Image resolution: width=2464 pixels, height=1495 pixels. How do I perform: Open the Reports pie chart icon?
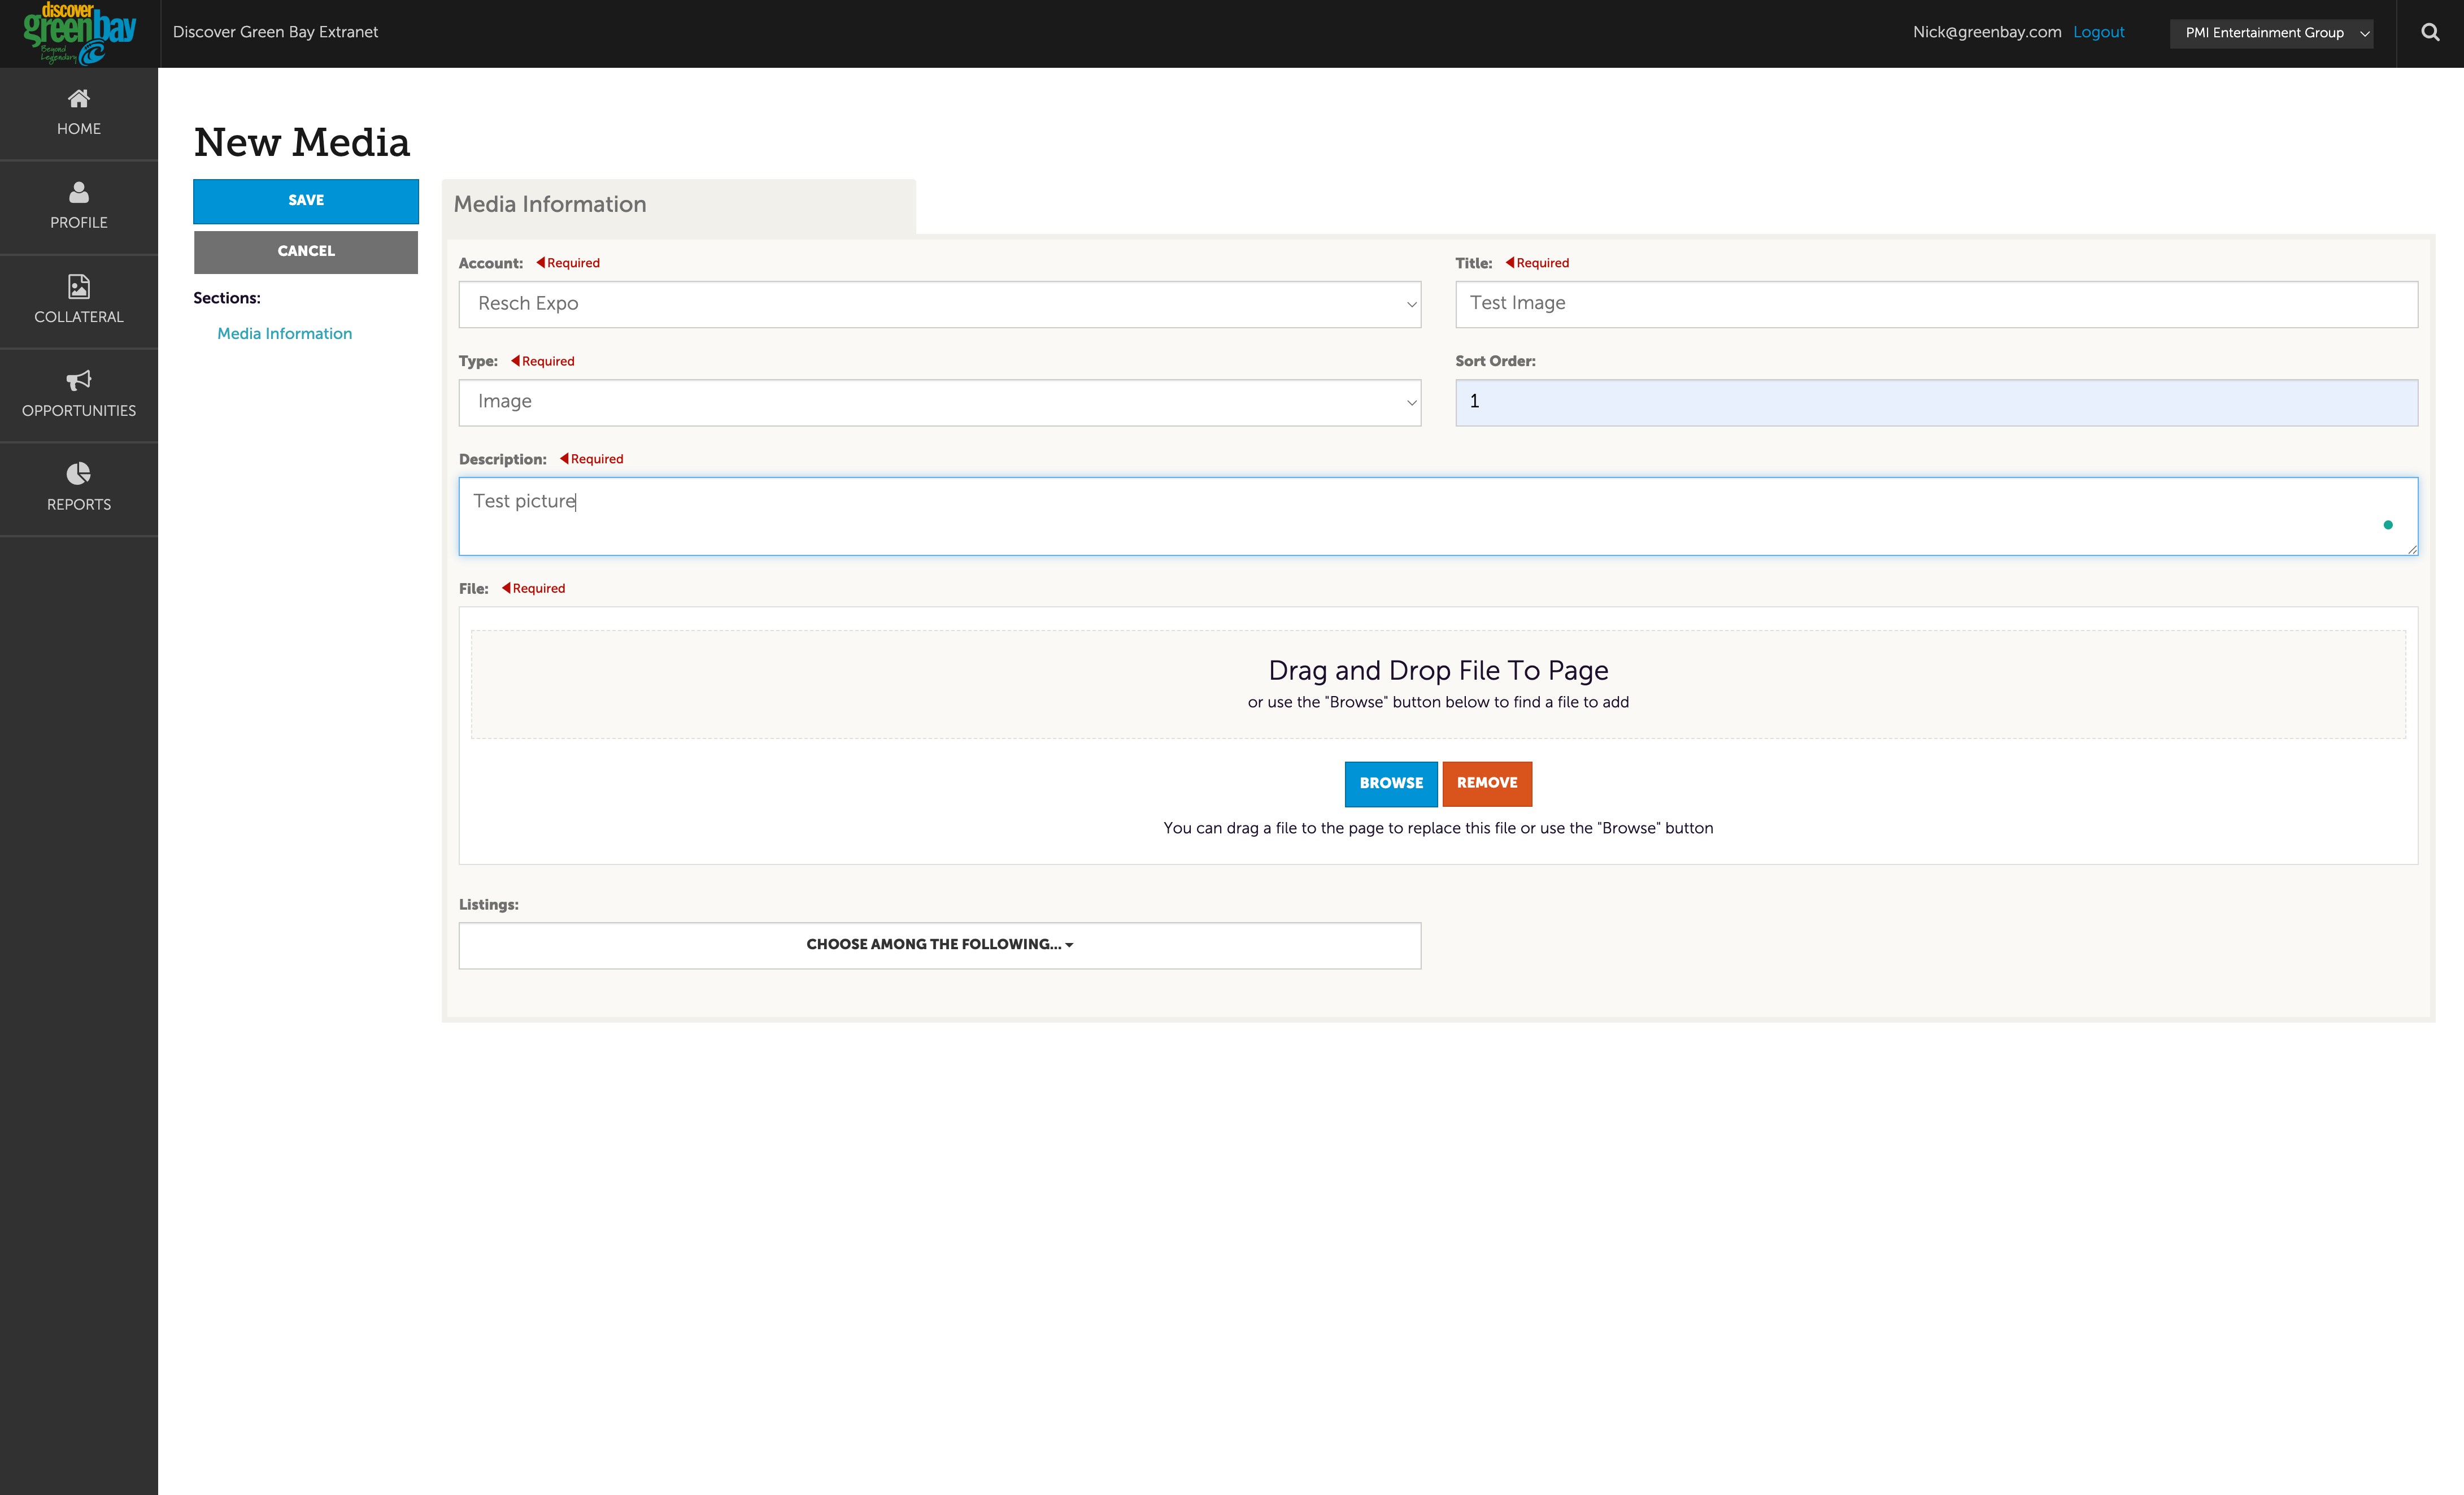[x=79, y=473]
